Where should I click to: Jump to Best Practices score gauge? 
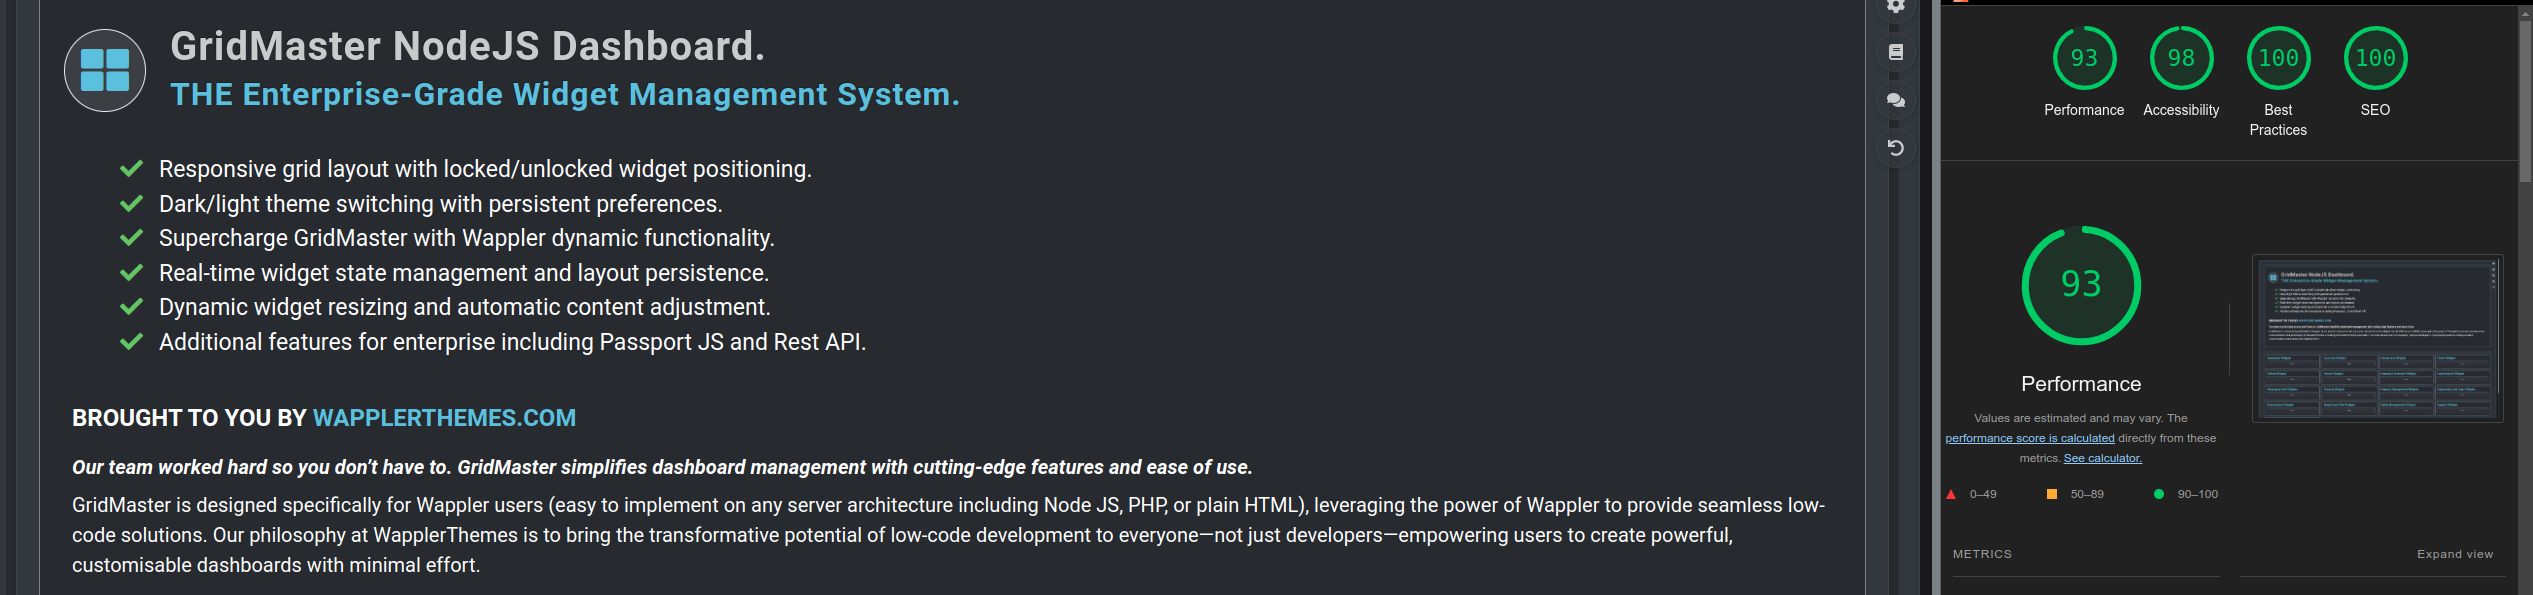[2278, 58]
